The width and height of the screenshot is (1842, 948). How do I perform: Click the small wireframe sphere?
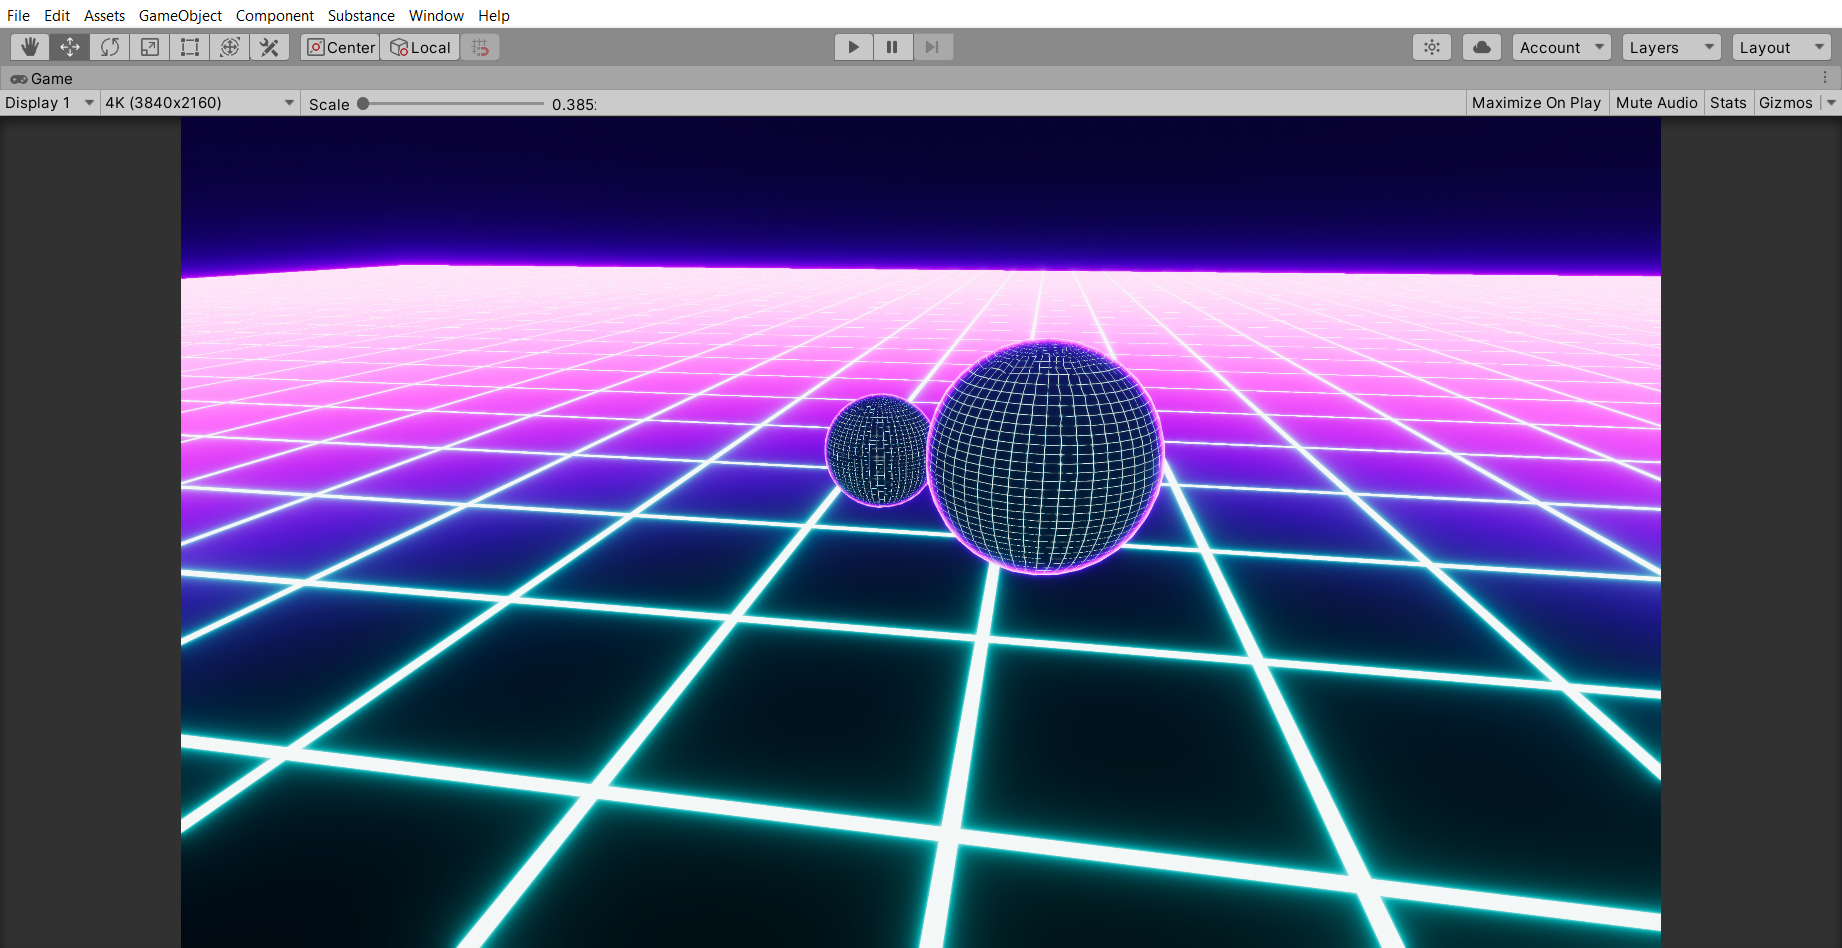(x=879, y=450)
